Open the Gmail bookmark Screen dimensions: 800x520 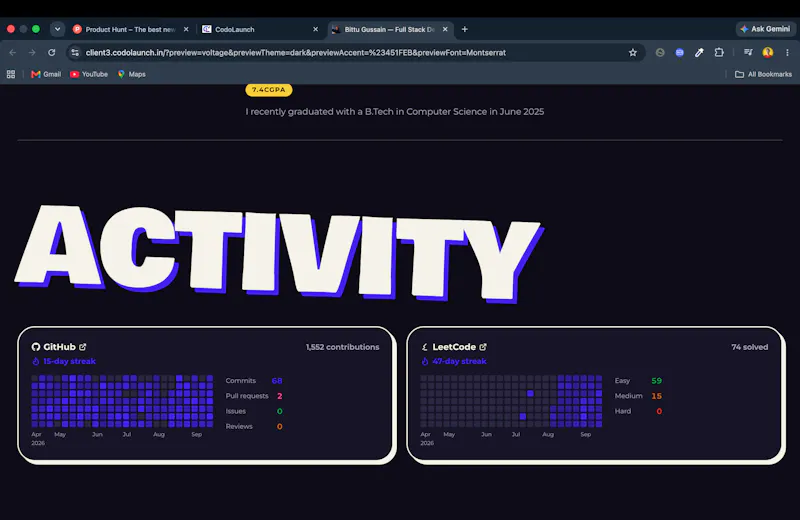46,74
